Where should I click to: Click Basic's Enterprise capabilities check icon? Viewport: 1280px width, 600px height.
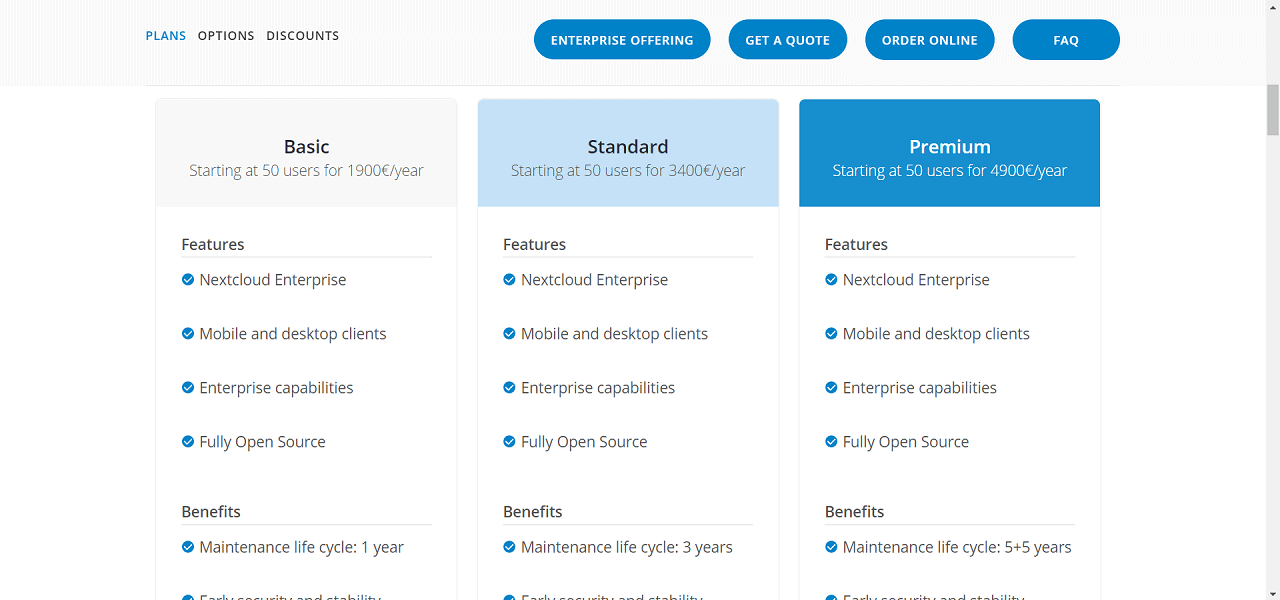(188, 388)
